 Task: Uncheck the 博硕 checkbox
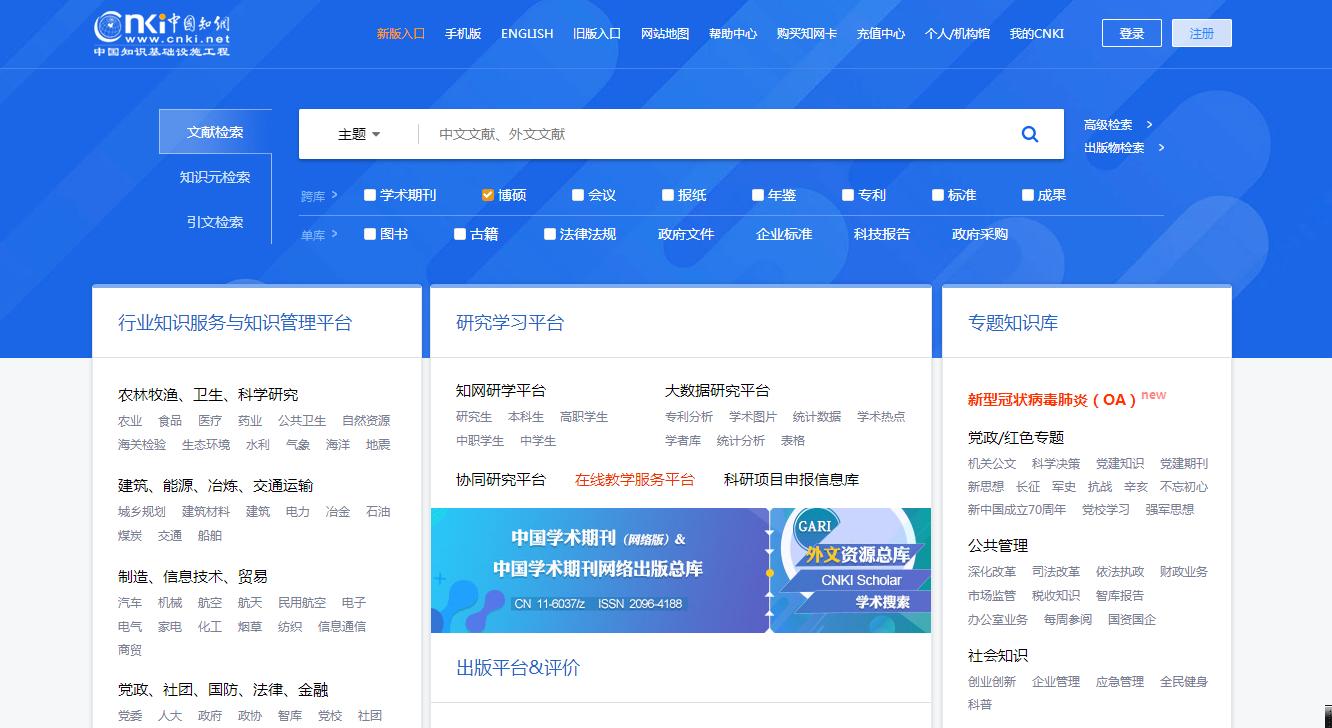point(488,195)
